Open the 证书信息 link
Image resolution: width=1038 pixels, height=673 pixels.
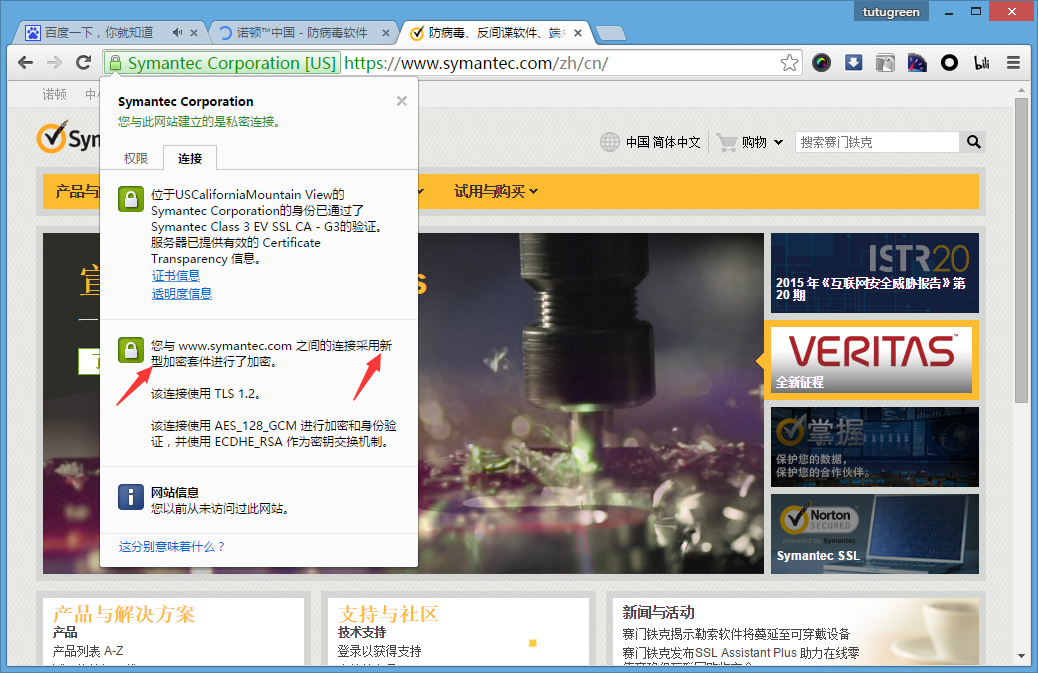click(175, 276)
